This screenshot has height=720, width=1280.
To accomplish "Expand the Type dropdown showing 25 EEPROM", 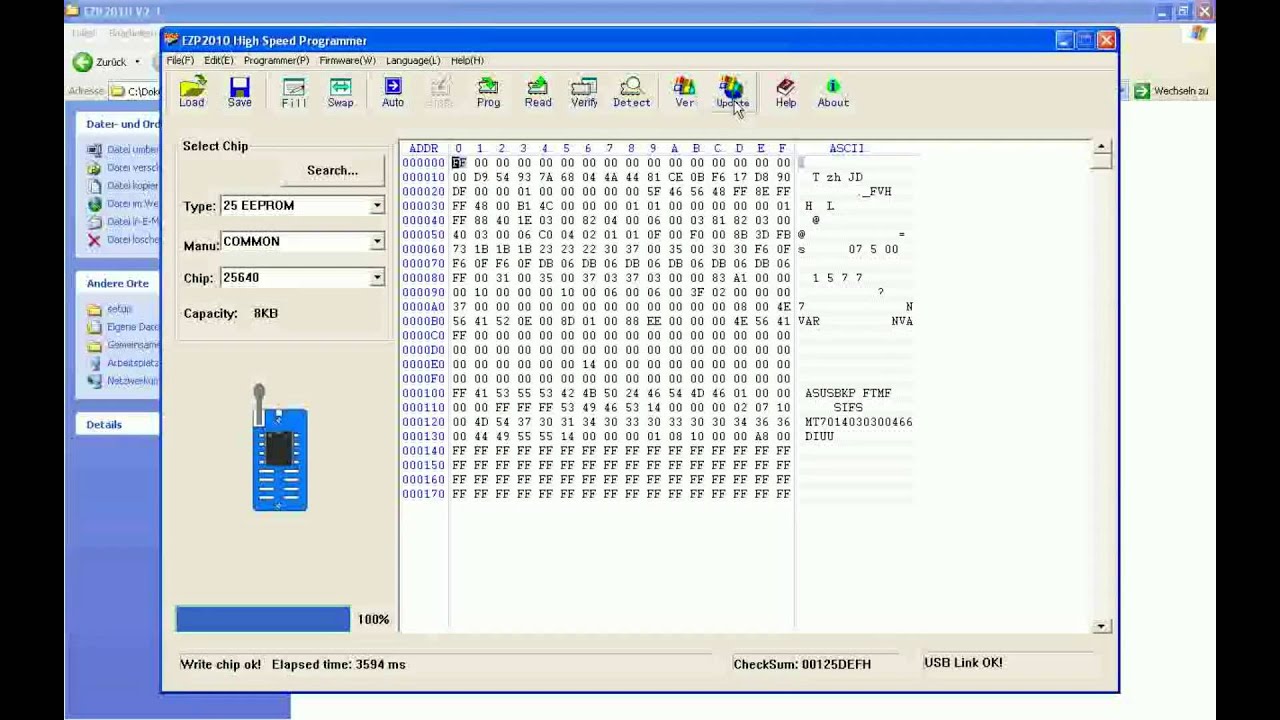I will coord(377,206).
